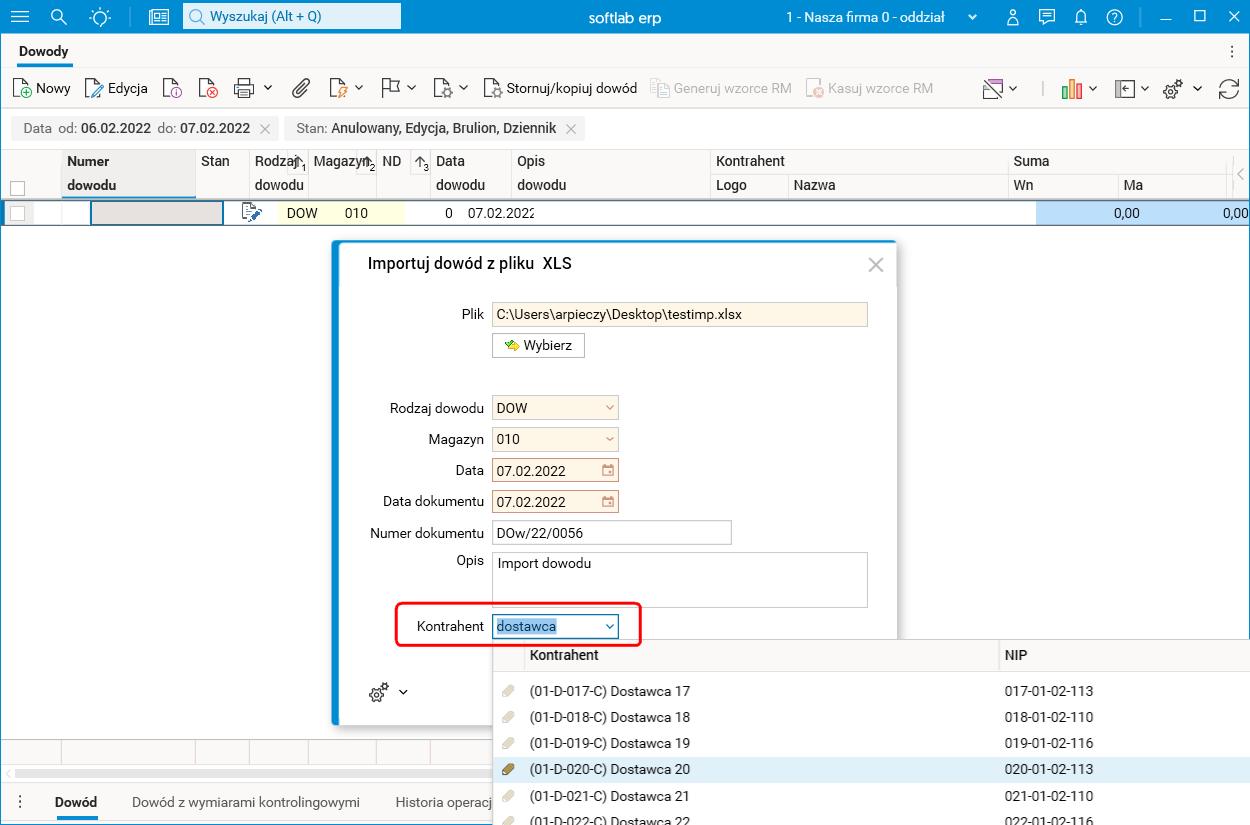Click the gears settings icon in toolbar
1250x825 pixels.
[x=1174, y=89]
